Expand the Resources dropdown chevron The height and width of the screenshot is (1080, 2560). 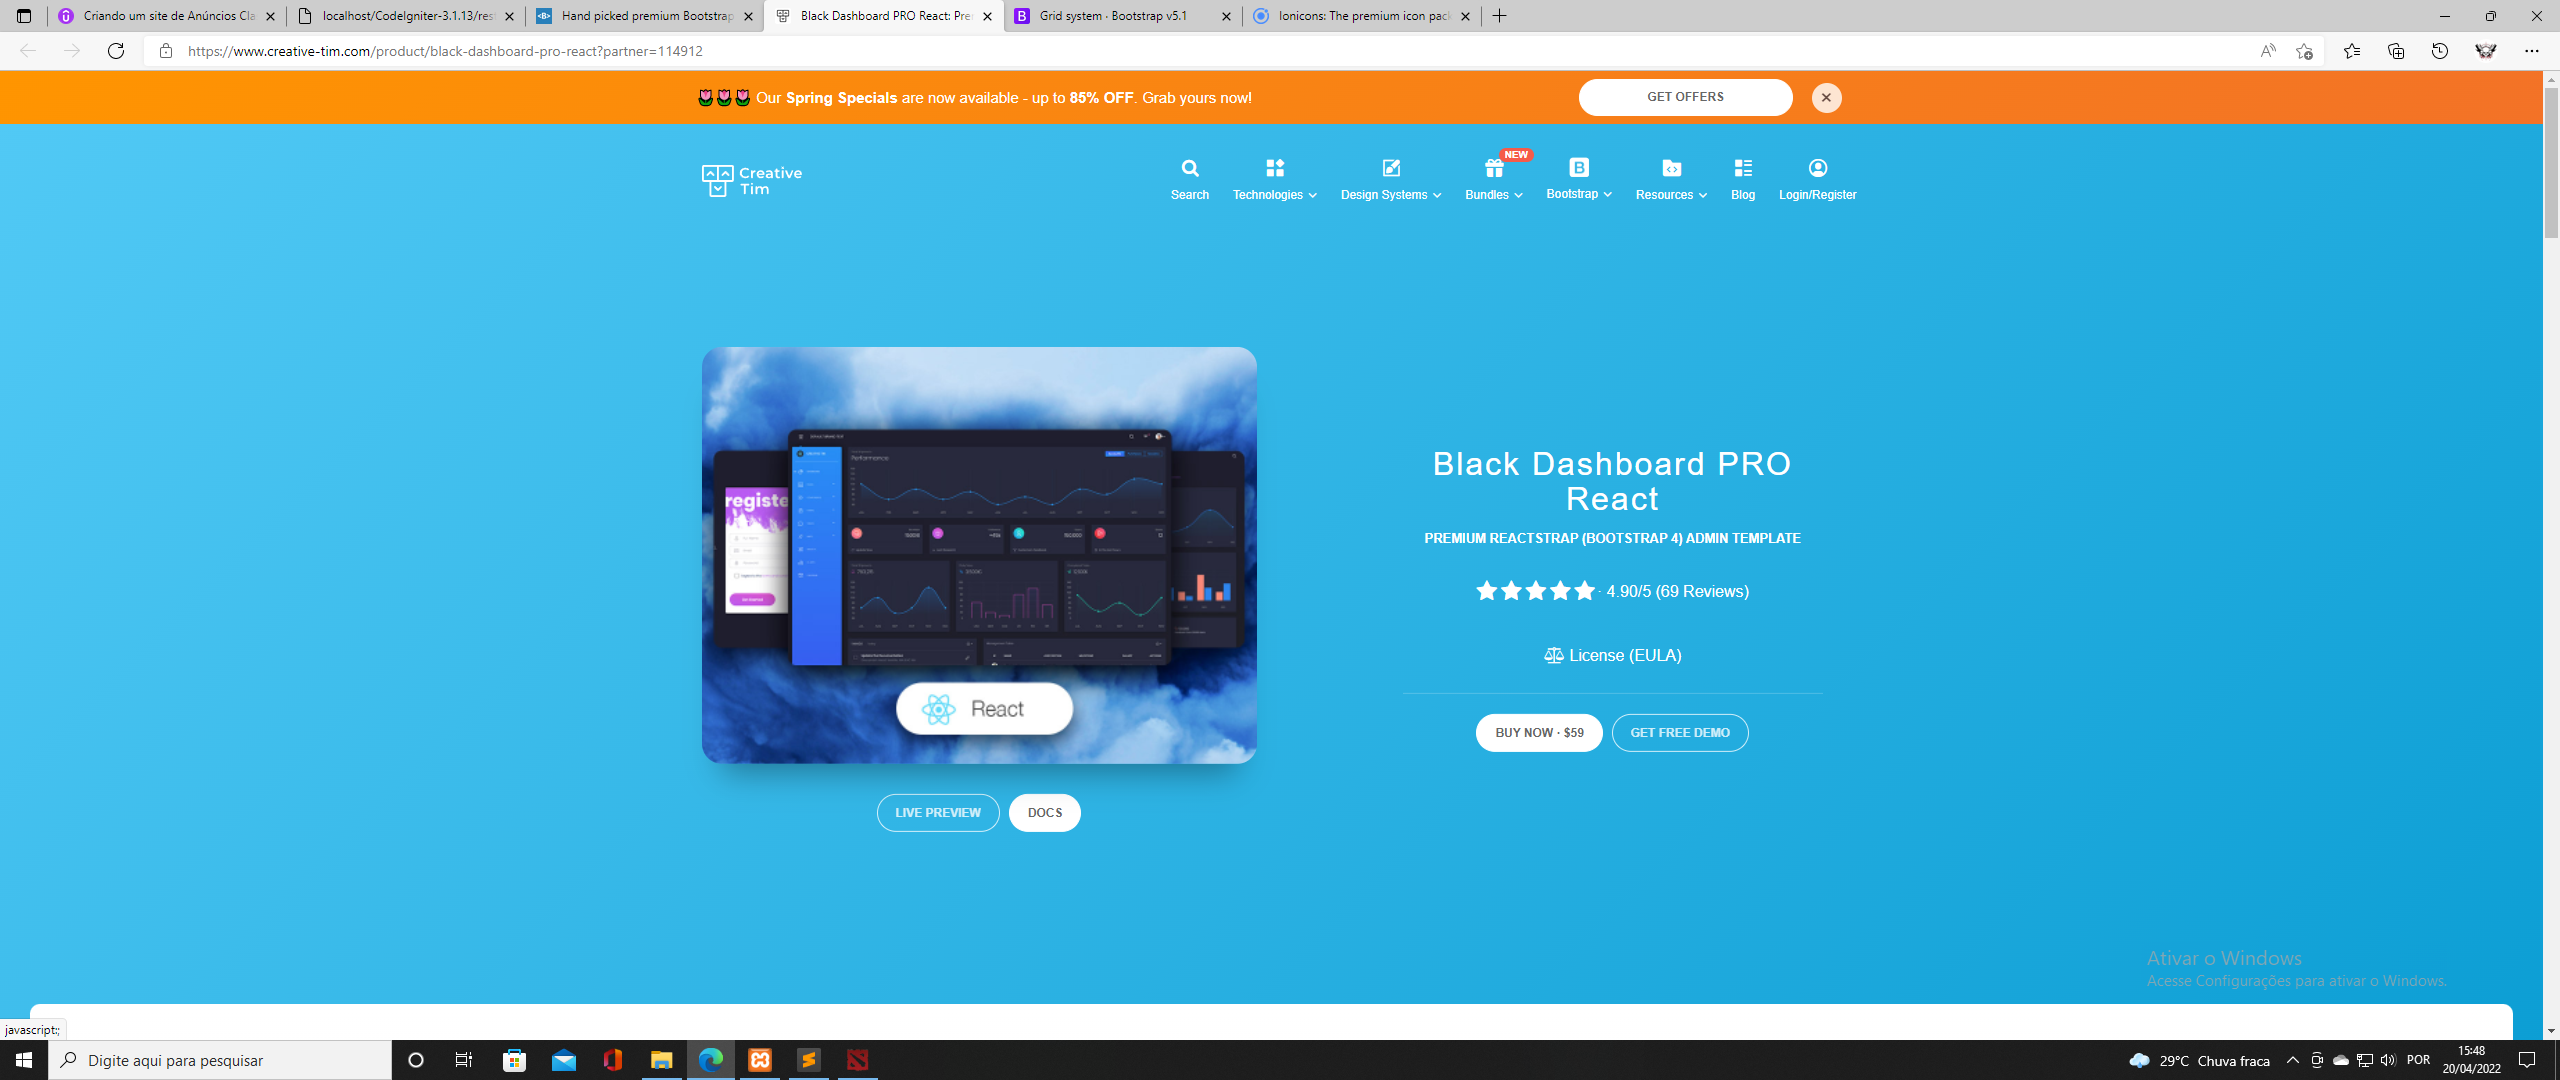[1702, 195]
